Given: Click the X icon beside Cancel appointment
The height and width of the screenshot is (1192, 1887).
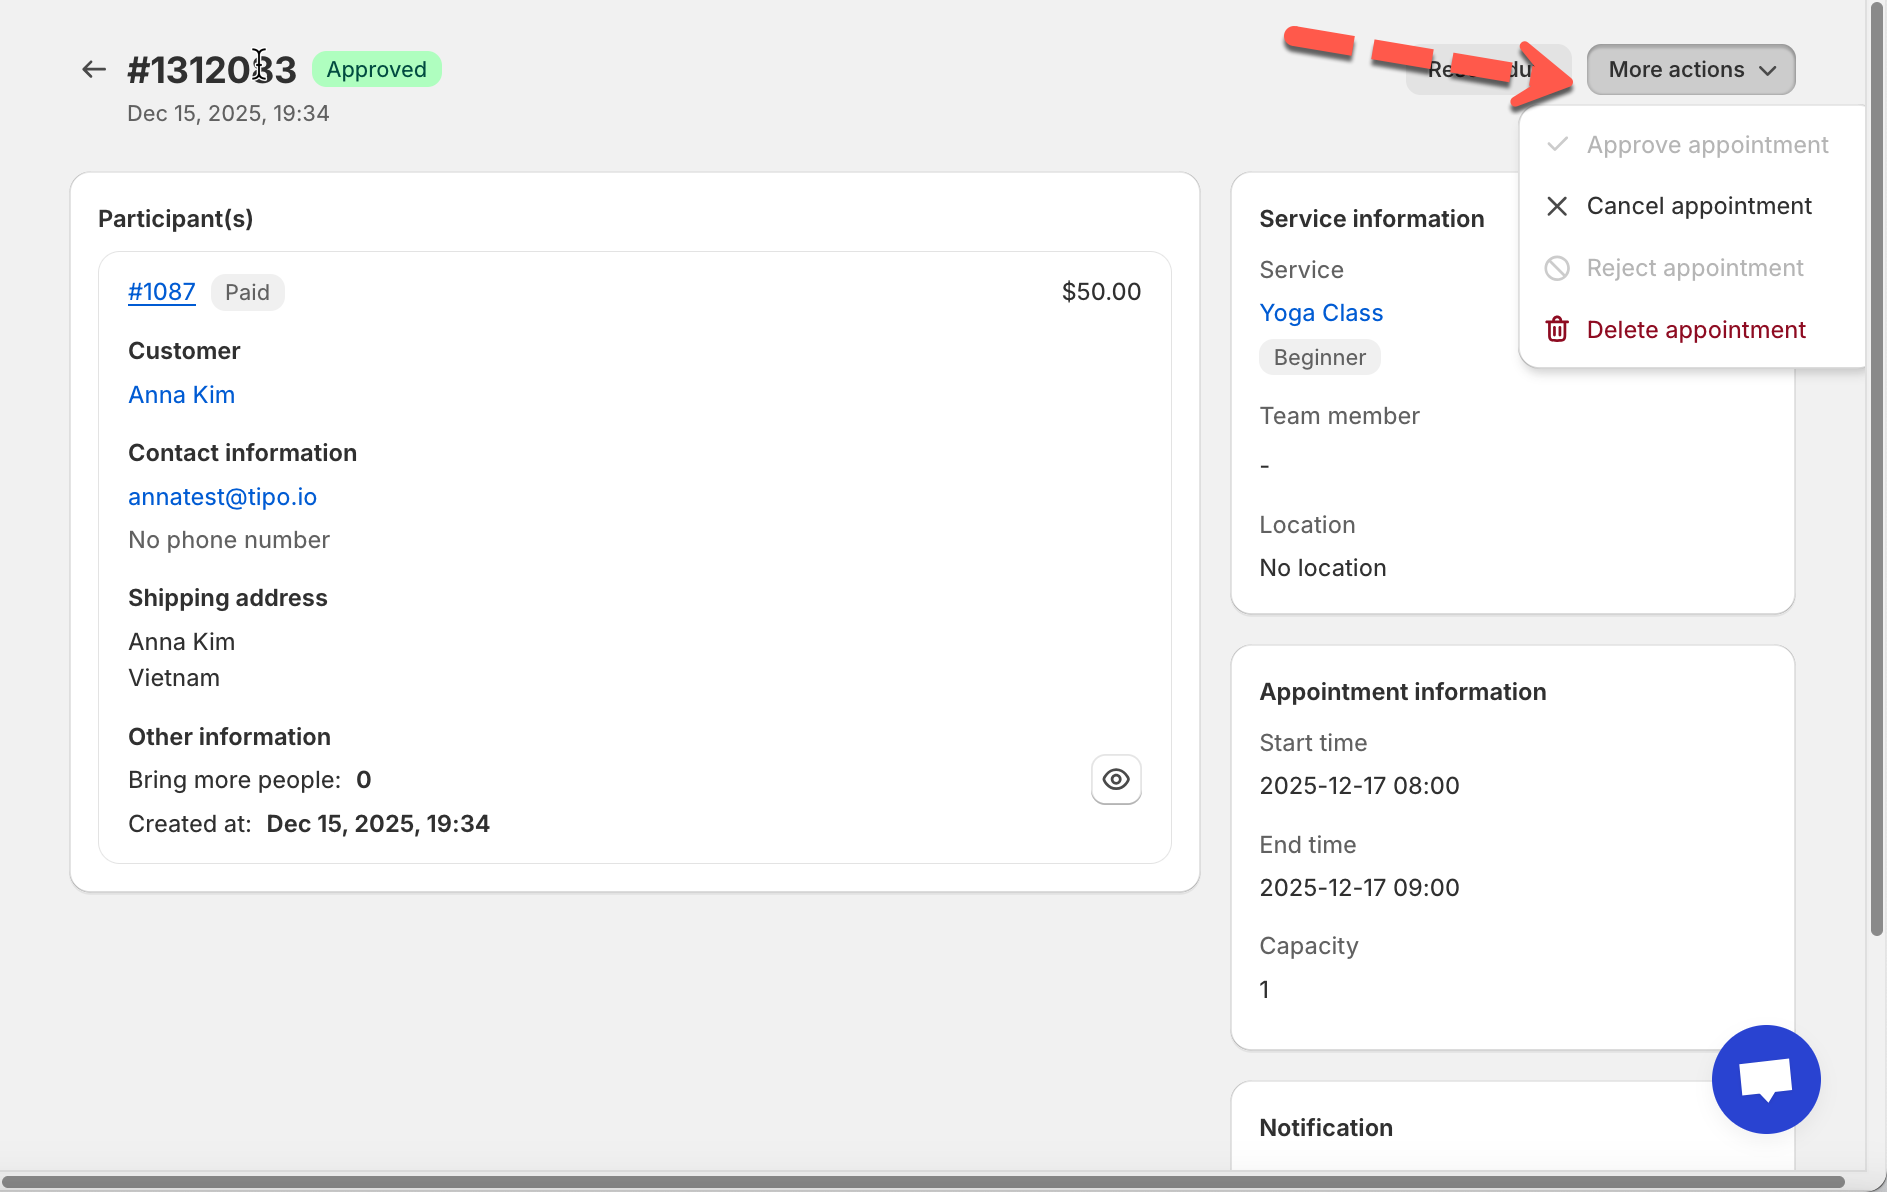Looking at the screenshot, I should coord(1557,206).
